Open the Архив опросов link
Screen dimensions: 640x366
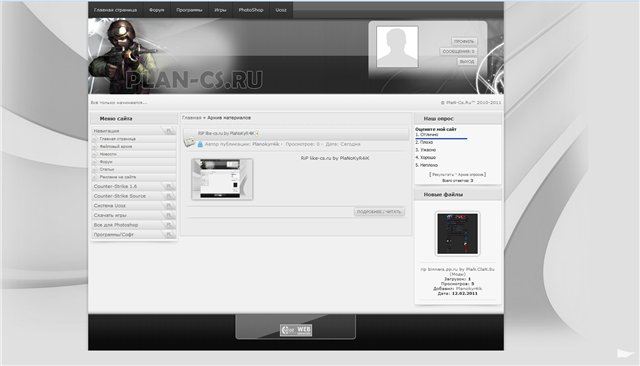(x=471, y=175)
